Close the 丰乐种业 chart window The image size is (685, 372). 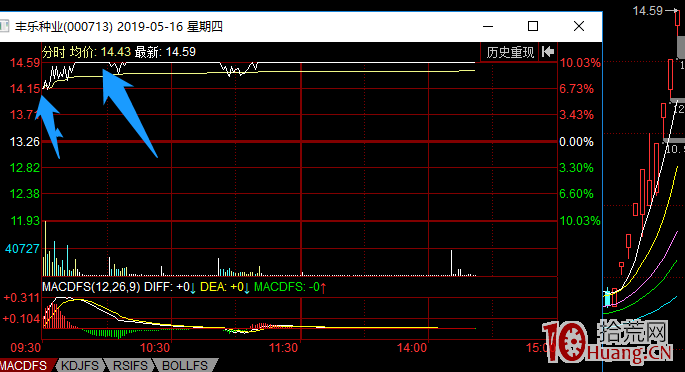coord(579,26)
